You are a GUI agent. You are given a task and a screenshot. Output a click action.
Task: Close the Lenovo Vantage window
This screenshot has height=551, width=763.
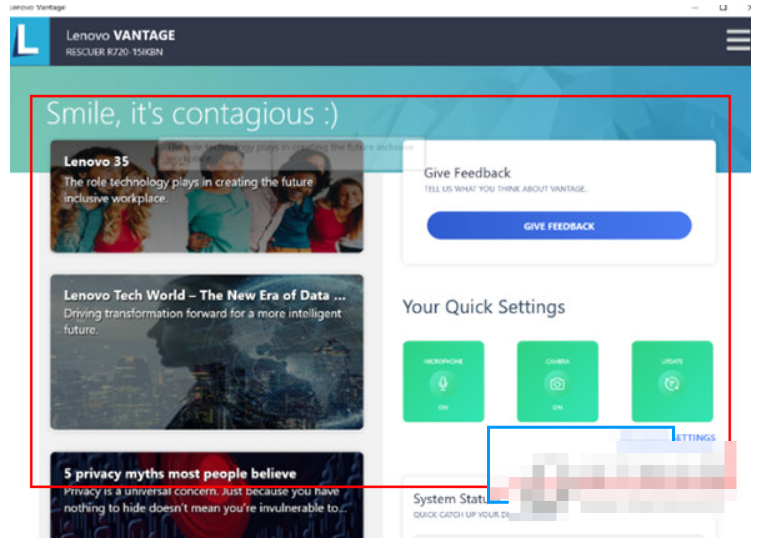[749, 7]
